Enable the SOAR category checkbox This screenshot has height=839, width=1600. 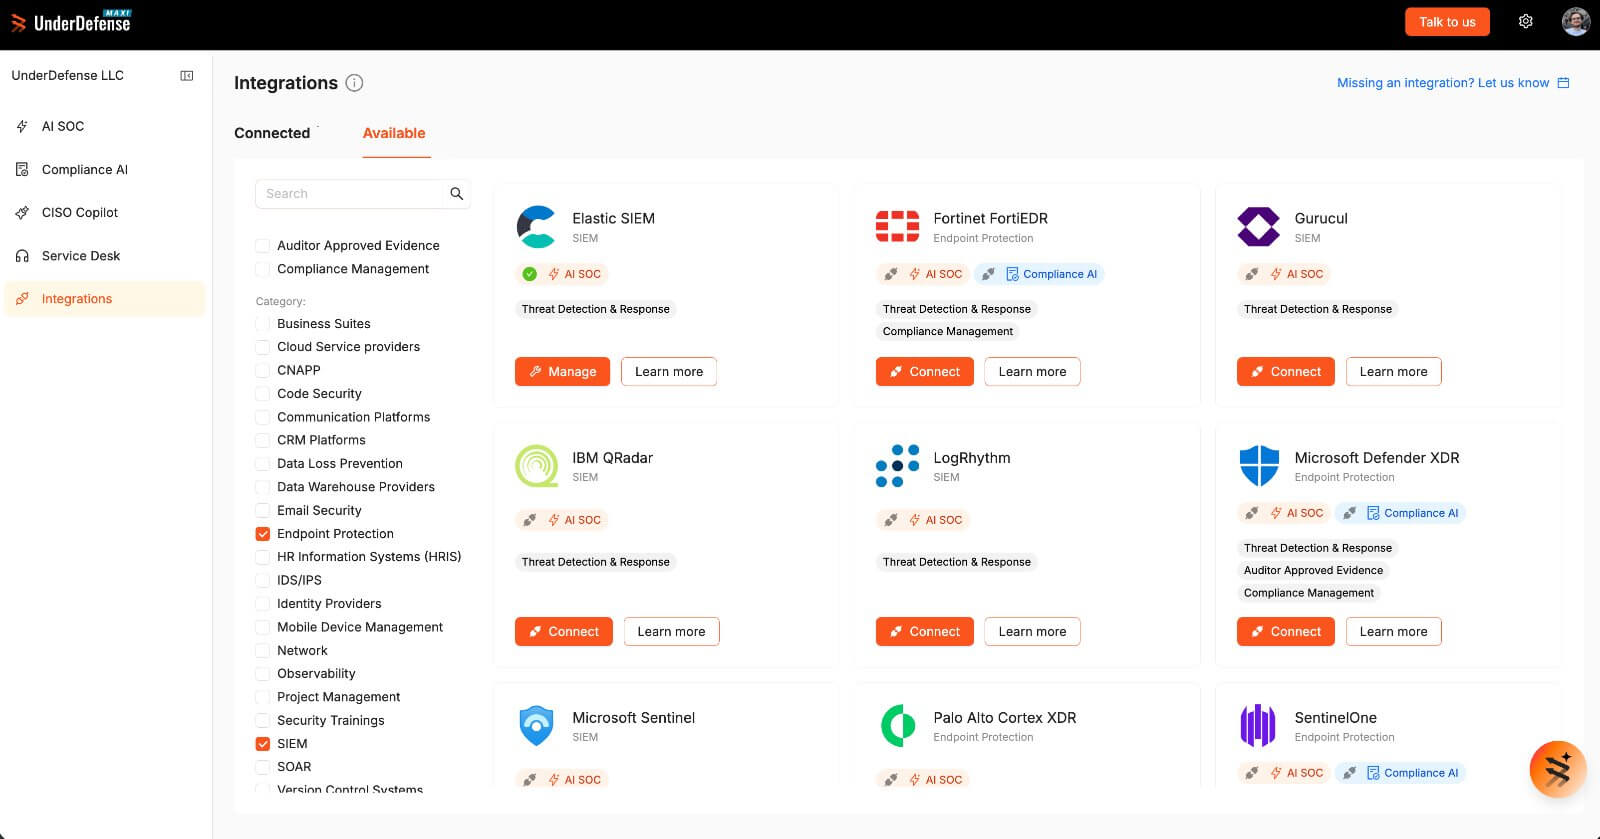263,767
